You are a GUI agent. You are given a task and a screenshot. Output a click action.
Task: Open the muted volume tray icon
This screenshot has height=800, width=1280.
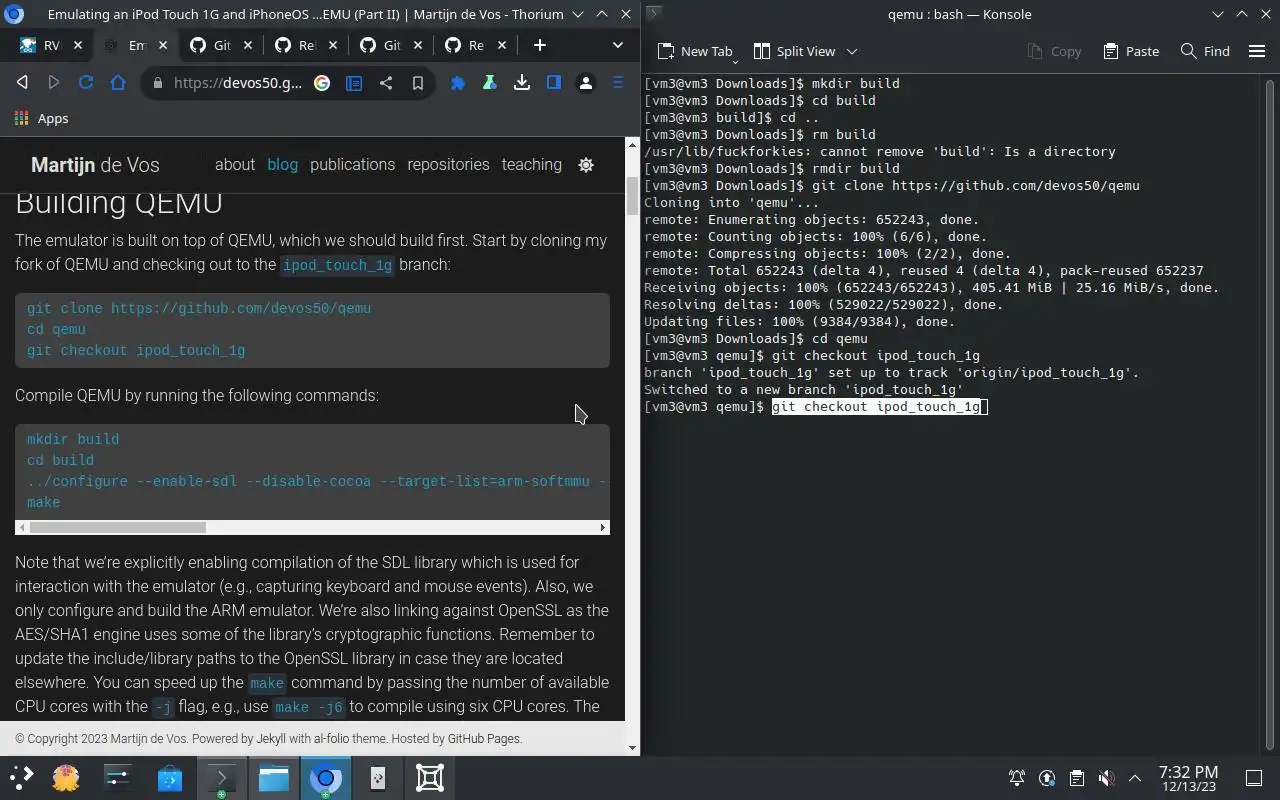pyautogui.click(x=1105, y=778)
